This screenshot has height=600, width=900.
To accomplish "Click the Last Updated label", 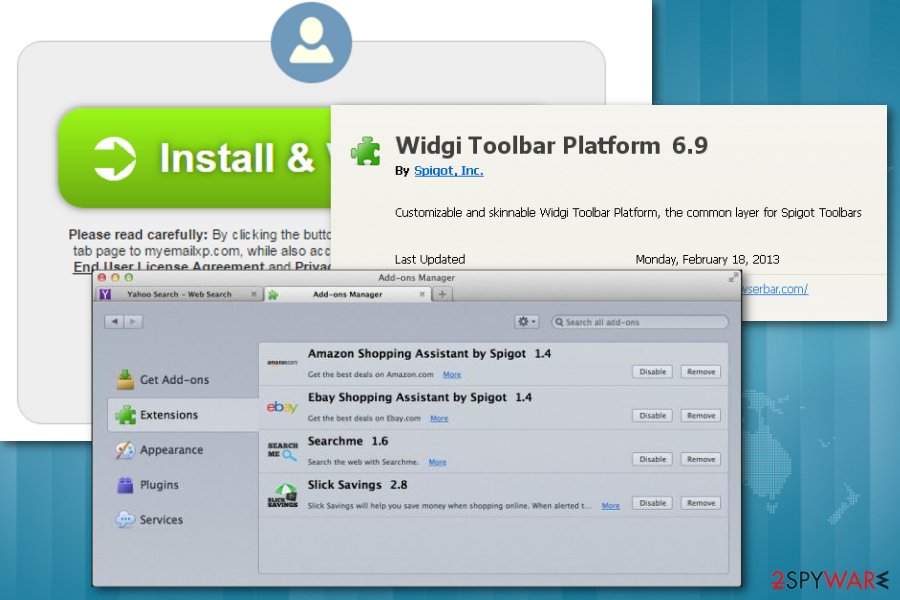I will (430, 260).
